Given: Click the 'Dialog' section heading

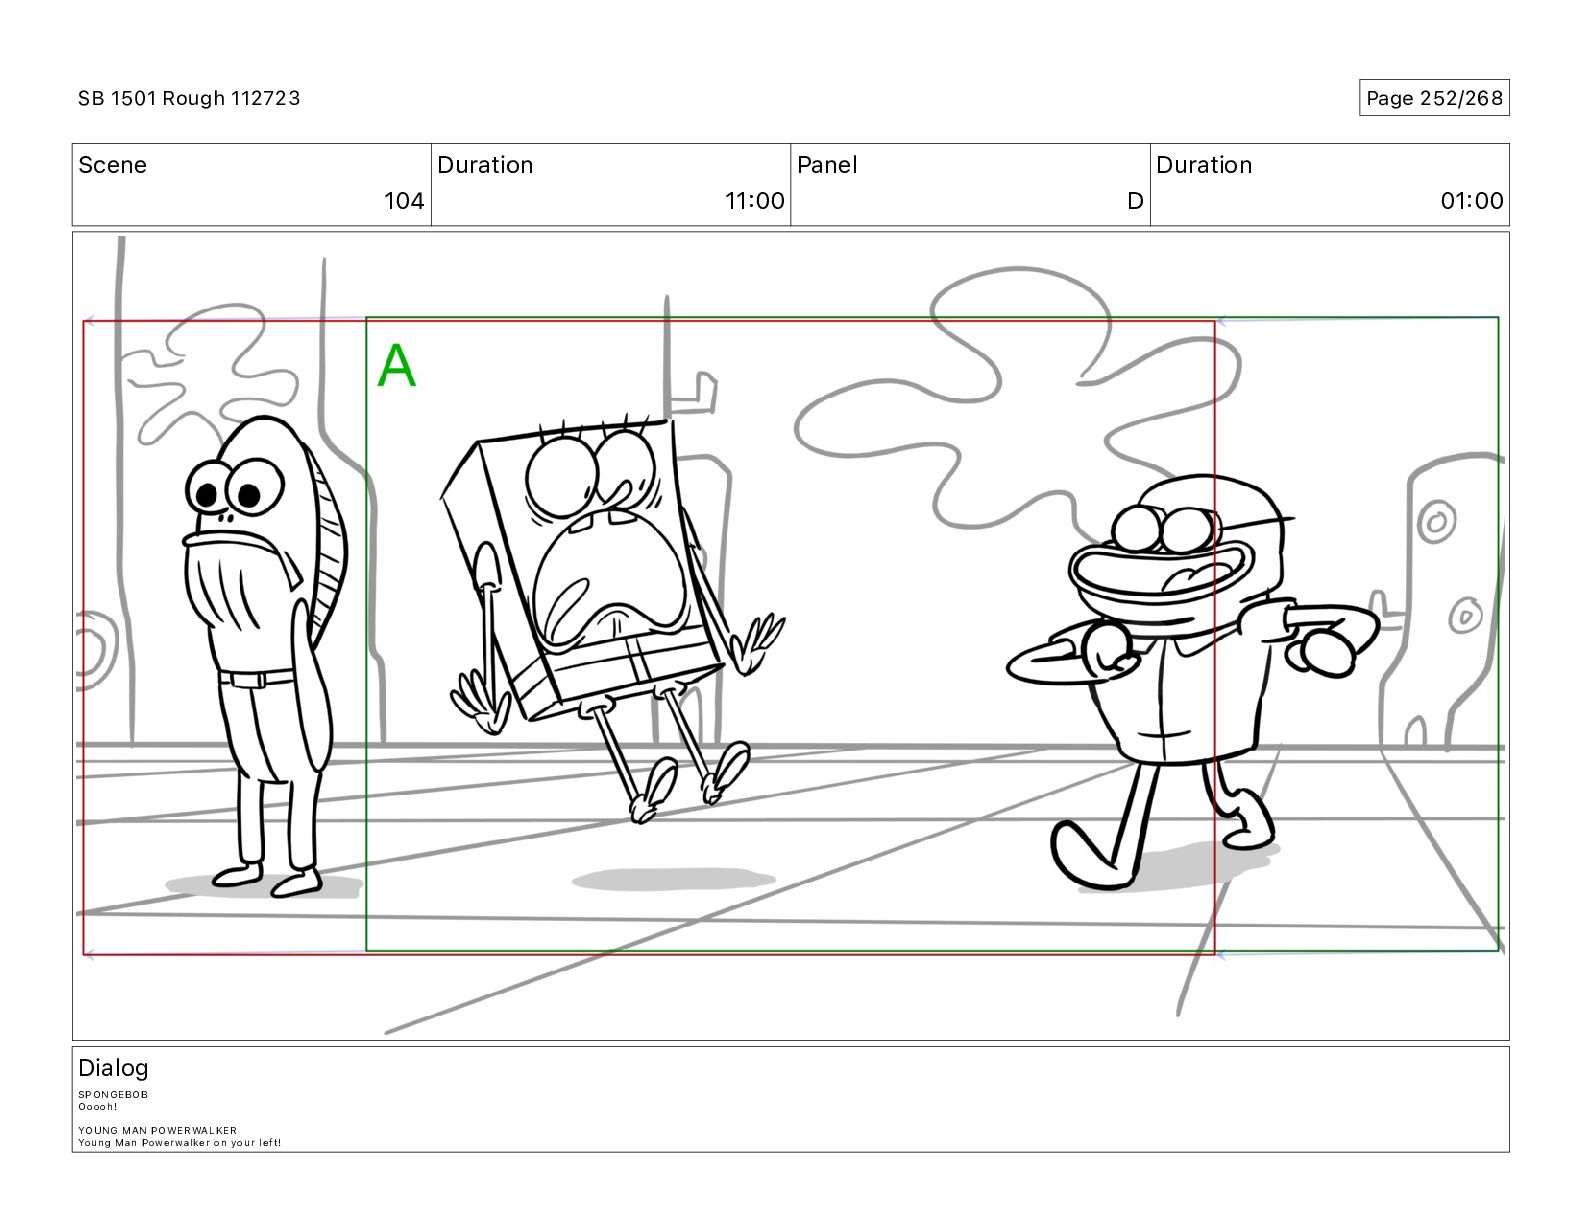Looking at the screenshot, I should pos(113,1068).
